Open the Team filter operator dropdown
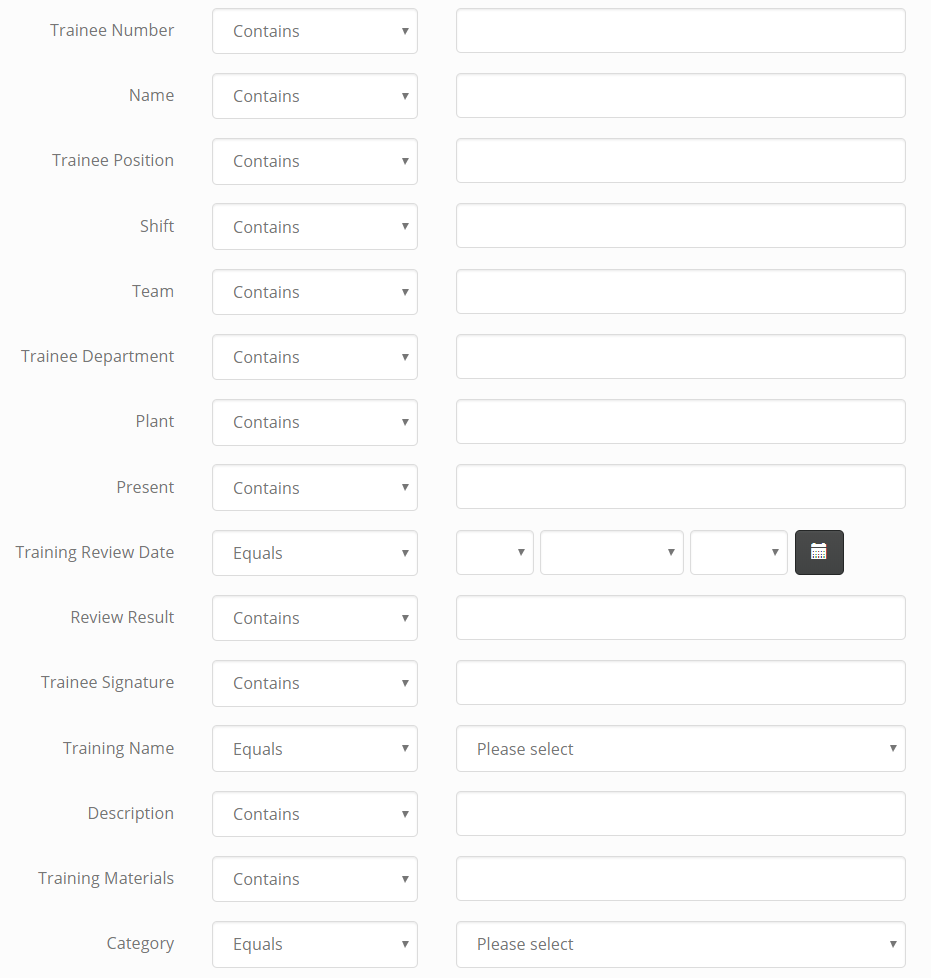Viewport: 931px width, 978px height. click(x=314, y=291)
